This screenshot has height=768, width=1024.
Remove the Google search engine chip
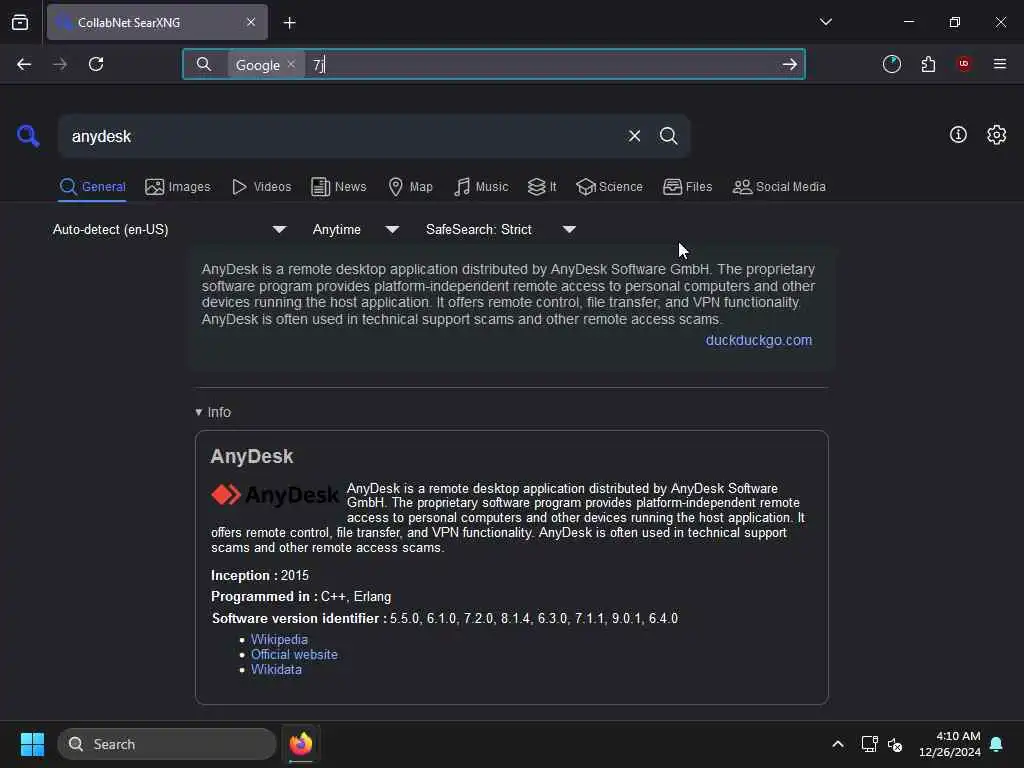291,64
